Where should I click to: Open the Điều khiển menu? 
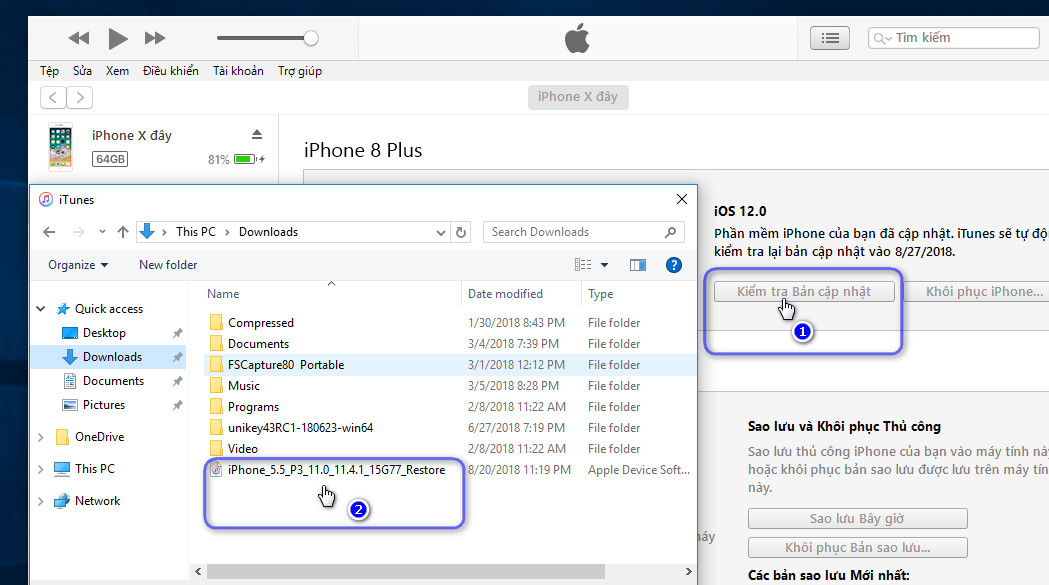pos(171,71)
